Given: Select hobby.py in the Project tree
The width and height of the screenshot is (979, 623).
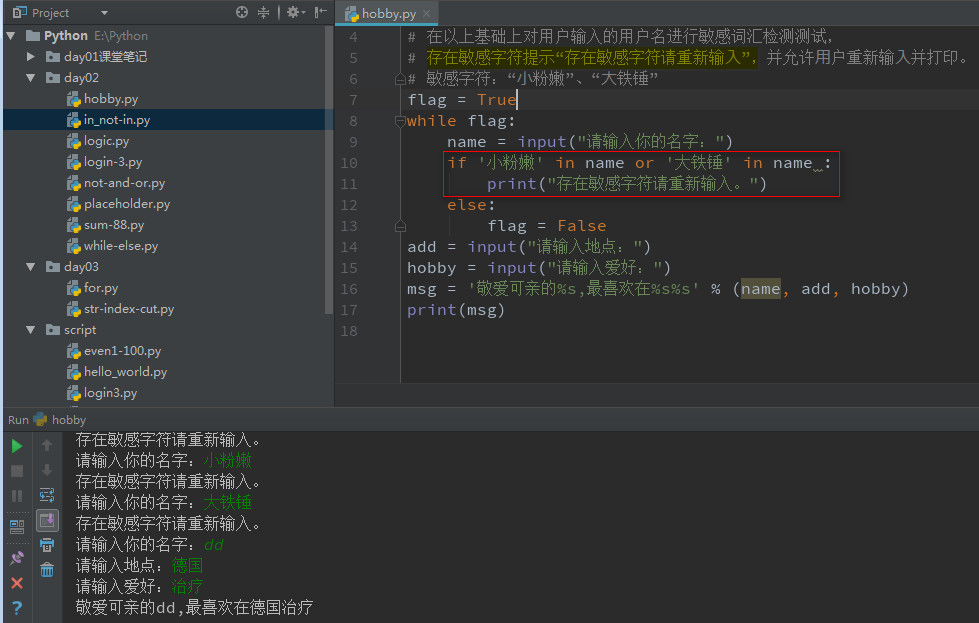Looking at the screenshot, I should (111, 99).
